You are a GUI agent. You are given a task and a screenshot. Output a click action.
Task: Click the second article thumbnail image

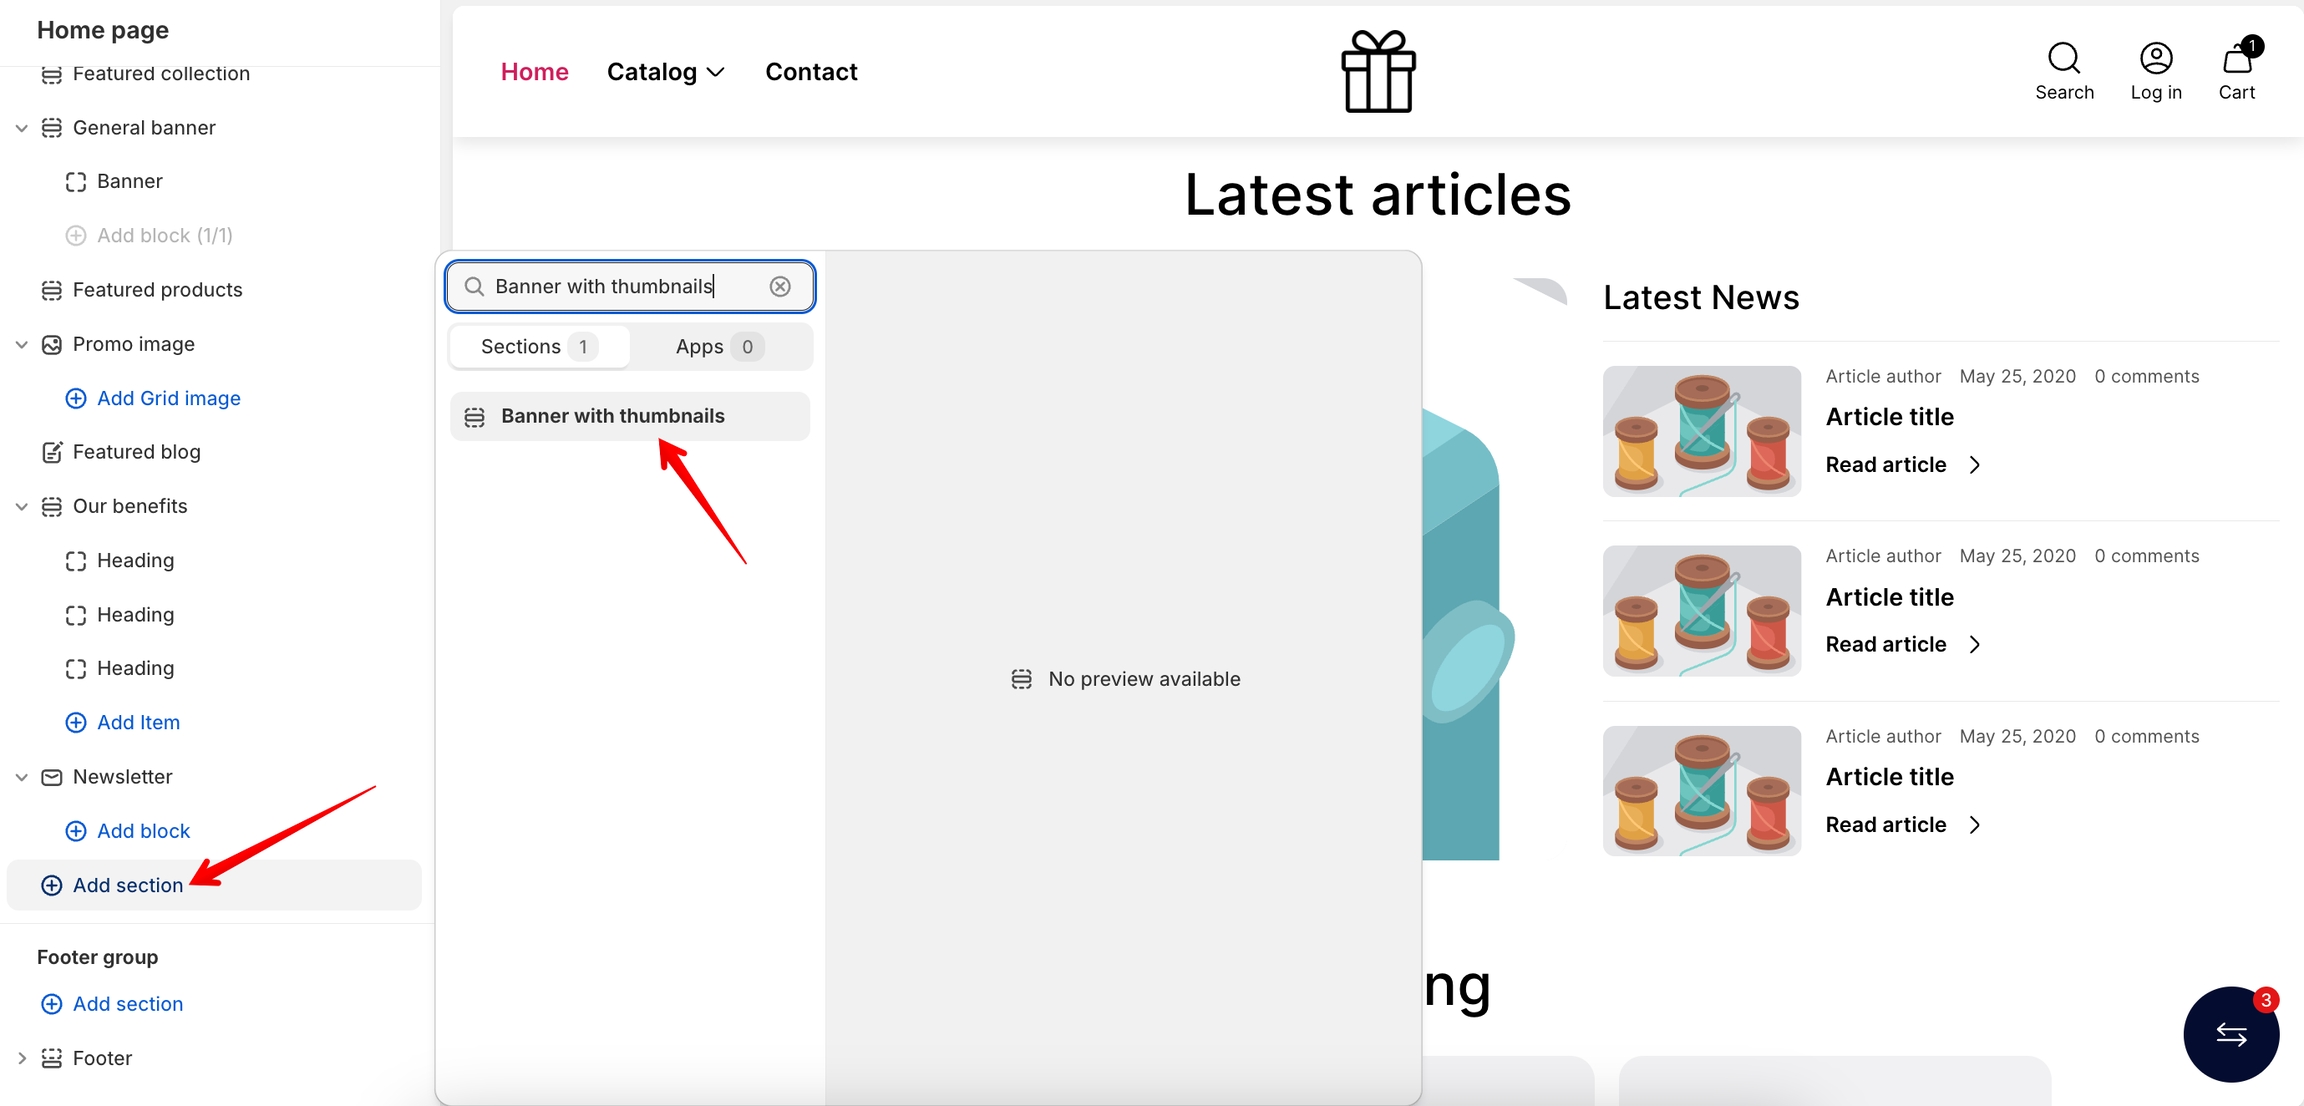(1701, 611)
